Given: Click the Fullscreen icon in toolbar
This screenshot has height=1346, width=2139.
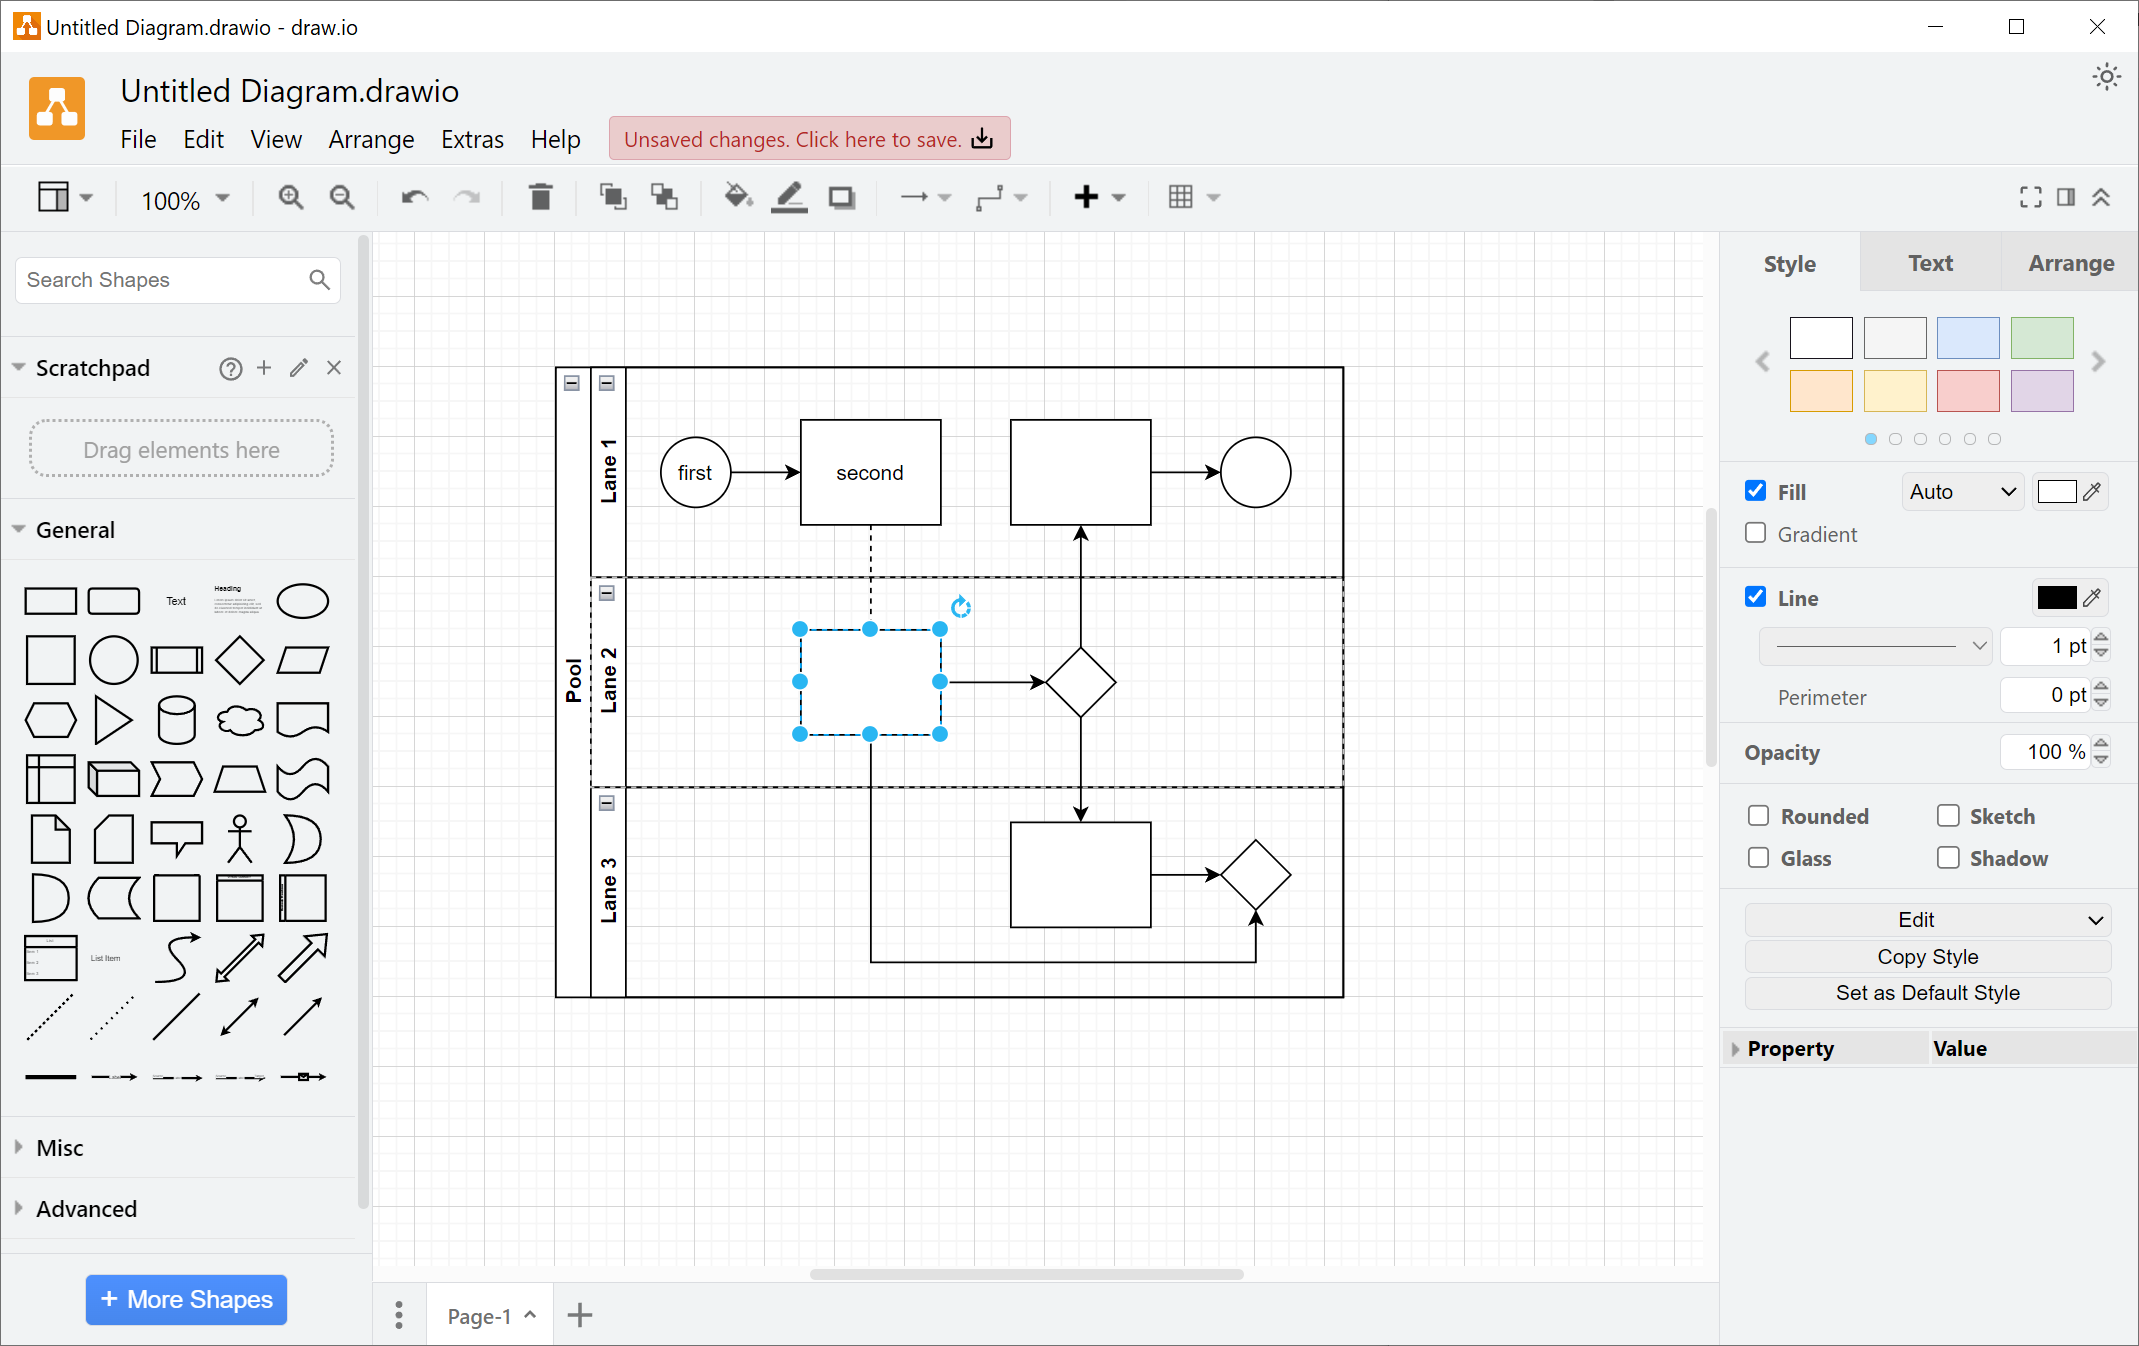Looking at the screenshot, I should point(2030,197).
